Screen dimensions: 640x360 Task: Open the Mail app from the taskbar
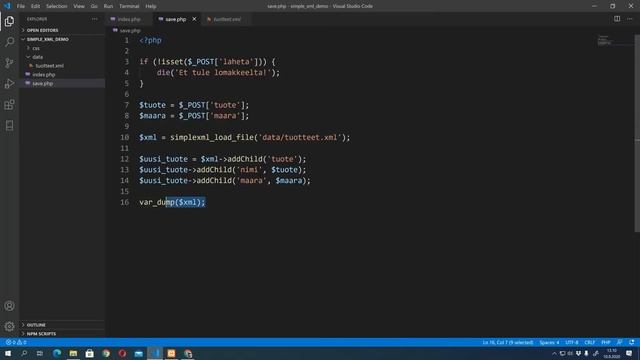pyautogui.click(x=138, y=353)
